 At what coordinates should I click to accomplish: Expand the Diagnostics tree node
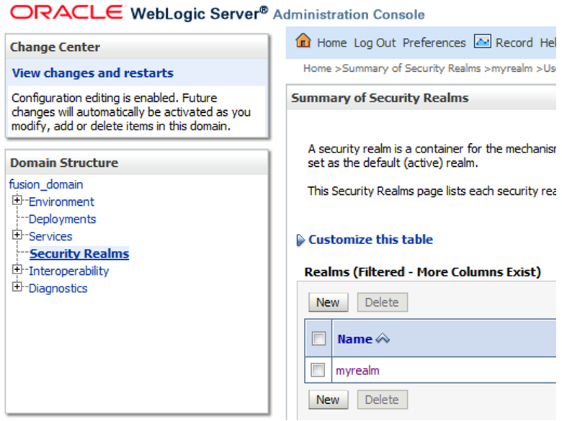[x=17, y=286]
